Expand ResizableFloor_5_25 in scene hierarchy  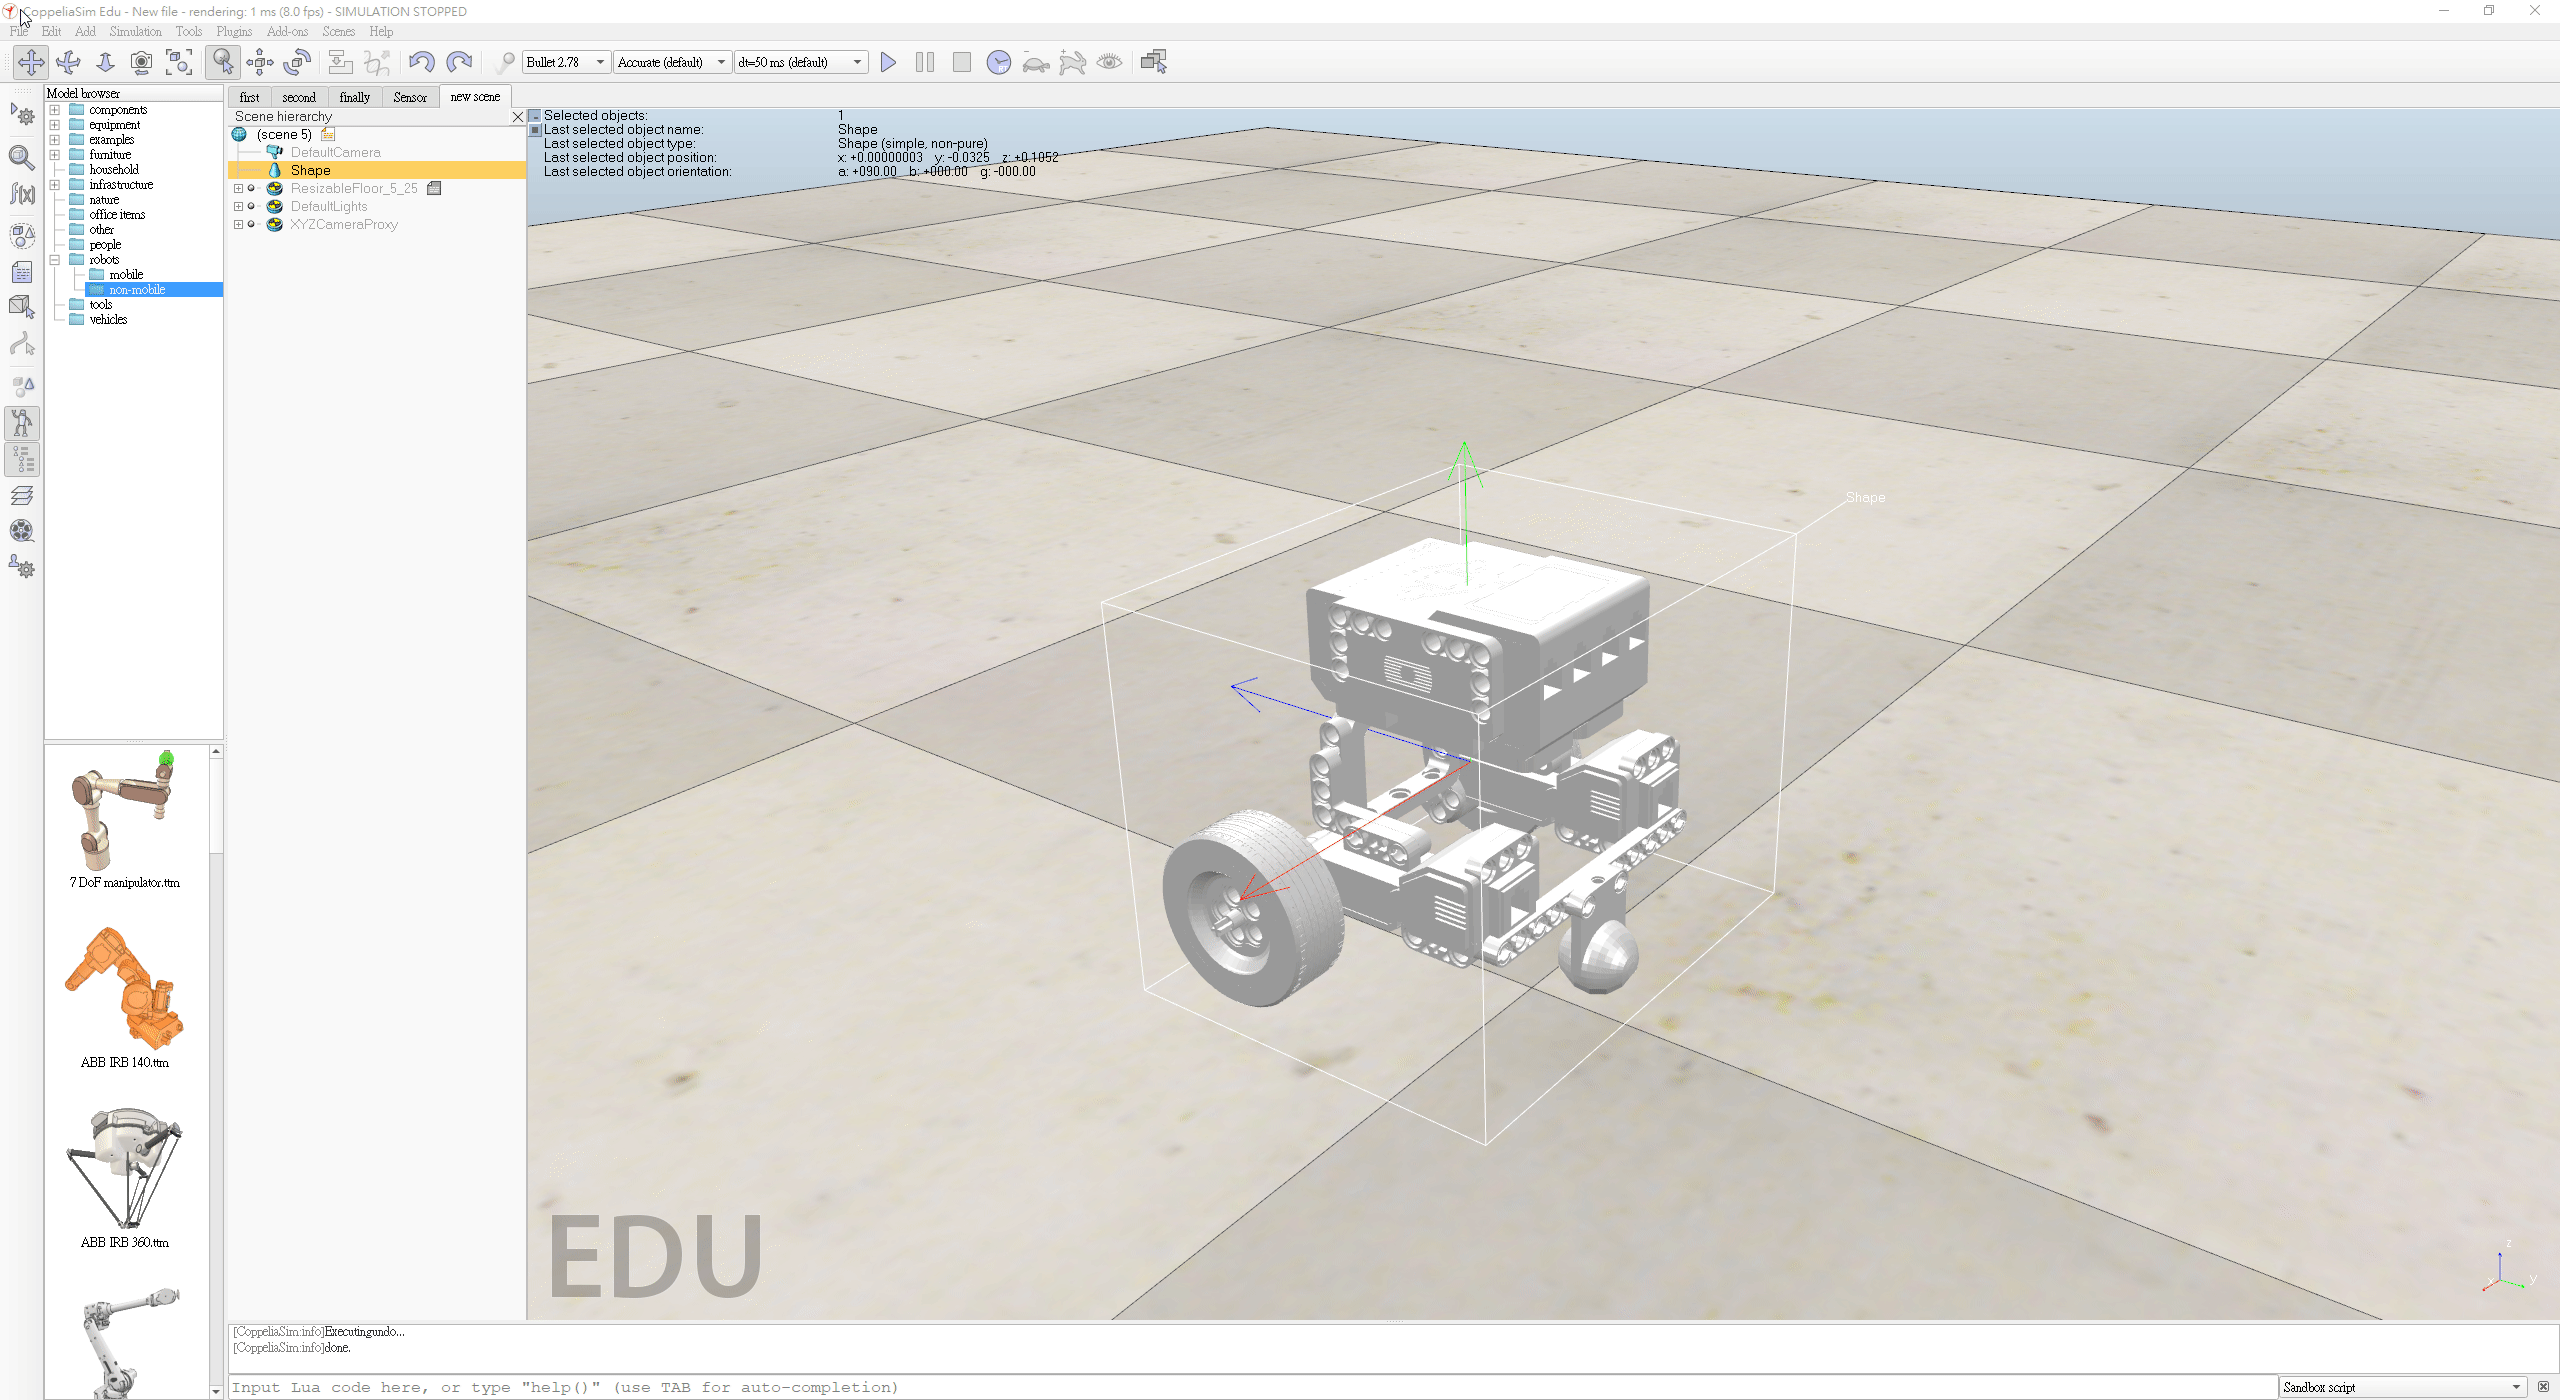coord(238,188)
